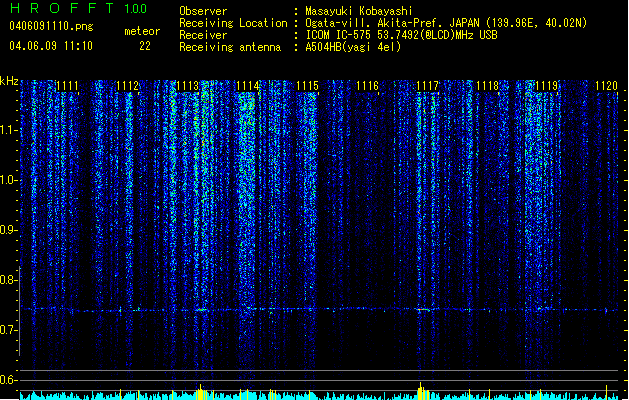The height and width of the screenshot is (400, 629).
Task: Click the 1113 time marker
Action: 188,86
